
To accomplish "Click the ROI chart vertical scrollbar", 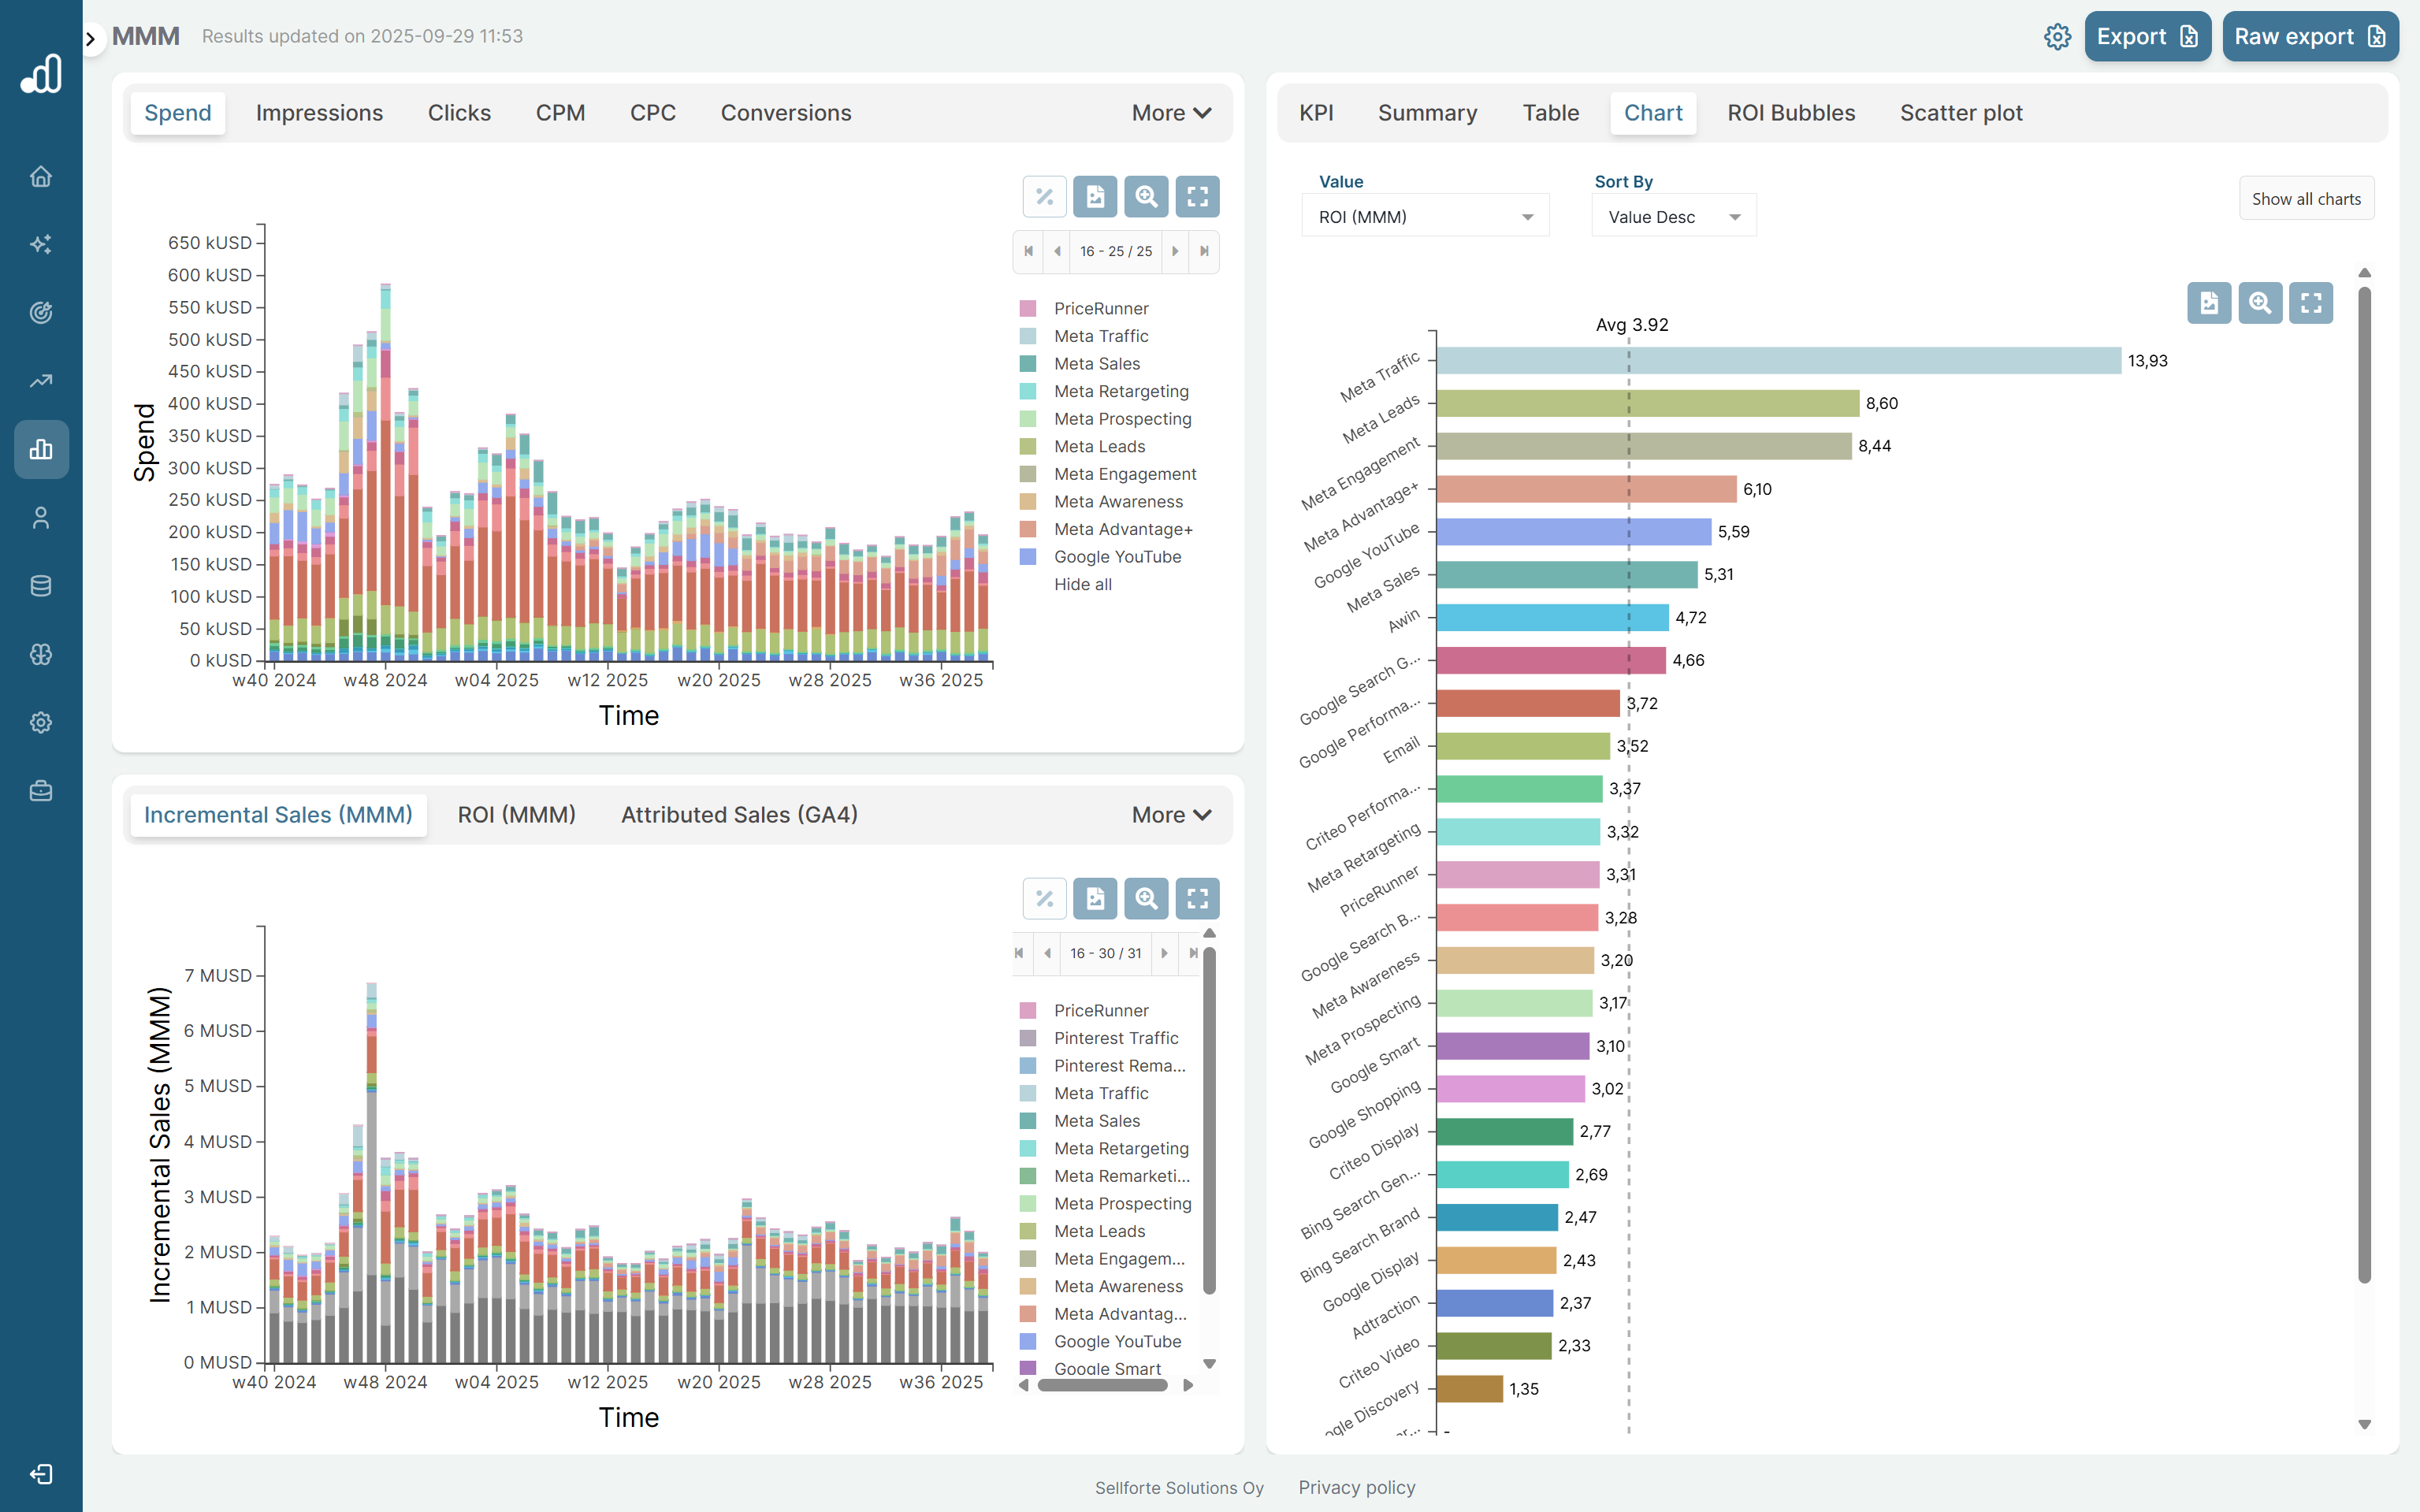I will tap(2364, 780).
